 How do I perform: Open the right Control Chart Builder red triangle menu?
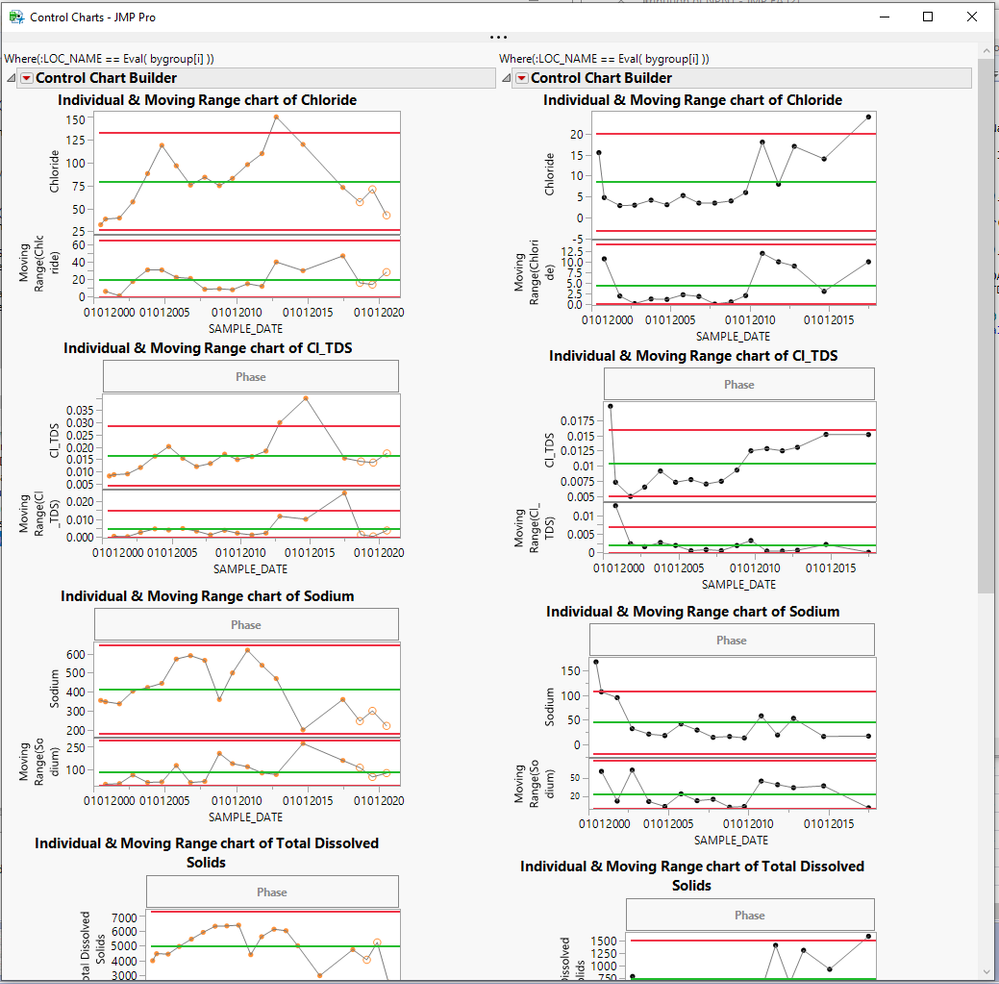[522, 78]
